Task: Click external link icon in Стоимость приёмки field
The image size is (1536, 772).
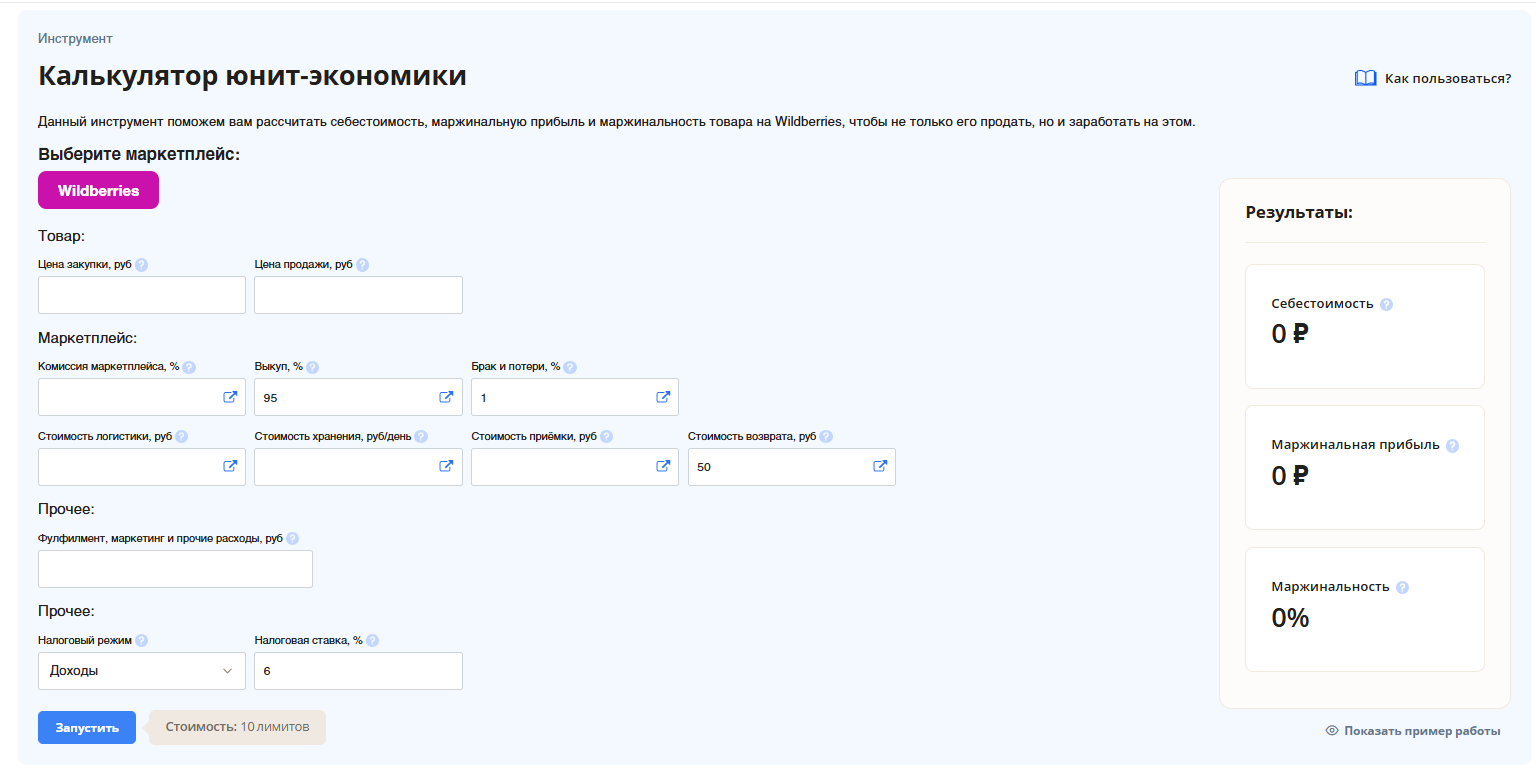Action: [662, 466]
